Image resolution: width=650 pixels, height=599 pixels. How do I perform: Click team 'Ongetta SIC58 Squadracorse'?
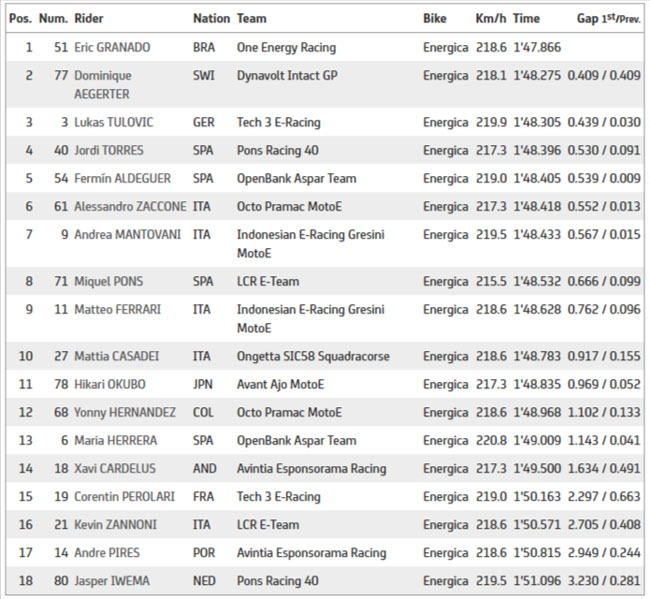[x=313, y=356]
